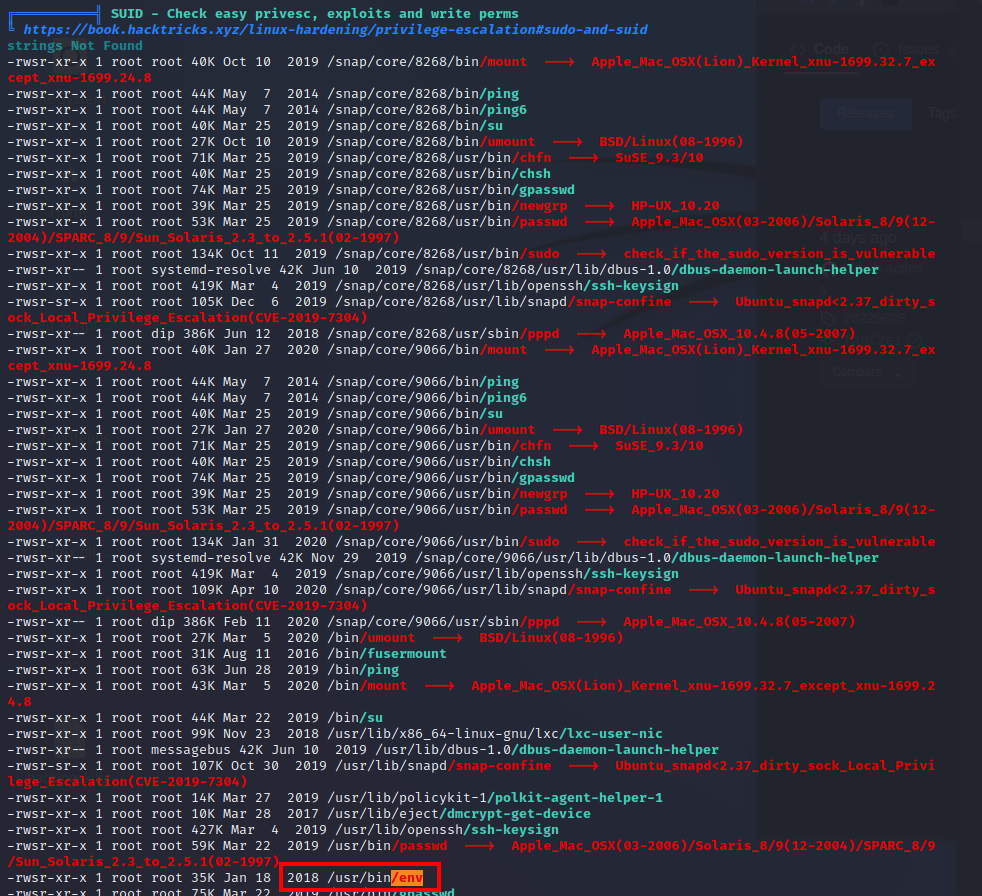This screenshot has height=896, width=982.
Task: Click the '4 days ago' release timestamp
Action: pos(858,239)
